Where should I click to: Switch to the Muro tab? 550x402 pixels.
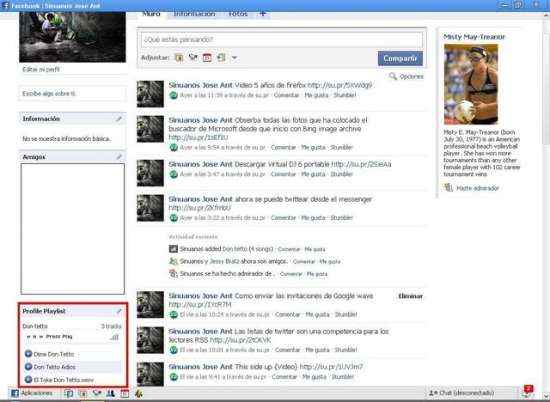(x=151, y=14)
